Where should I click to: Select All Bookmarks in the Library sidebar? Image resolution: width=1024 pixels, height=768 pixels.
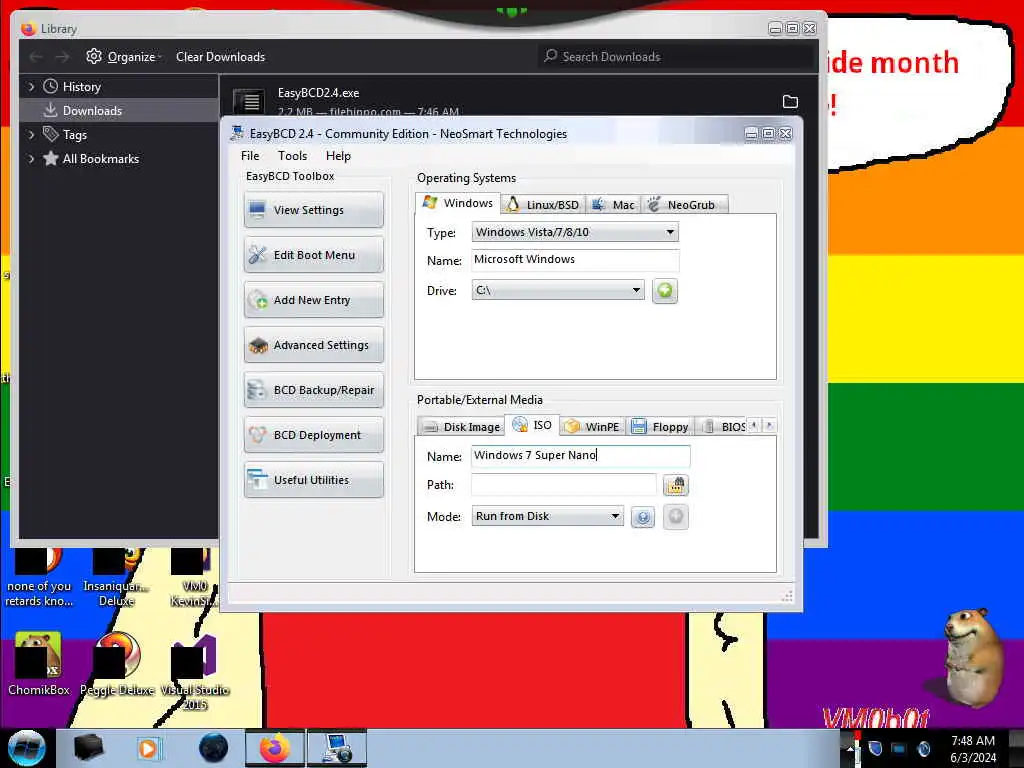point(101,159)
